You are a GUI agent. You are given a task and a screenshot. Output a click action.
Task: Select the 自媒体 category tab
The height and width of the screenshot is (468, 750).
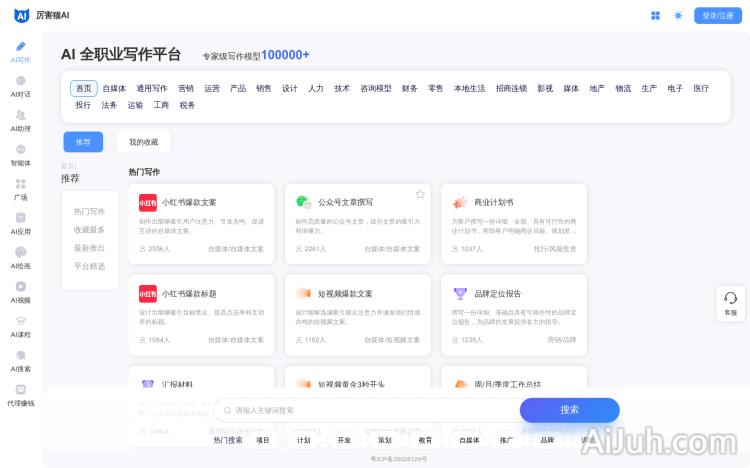(x=114, y=88)
